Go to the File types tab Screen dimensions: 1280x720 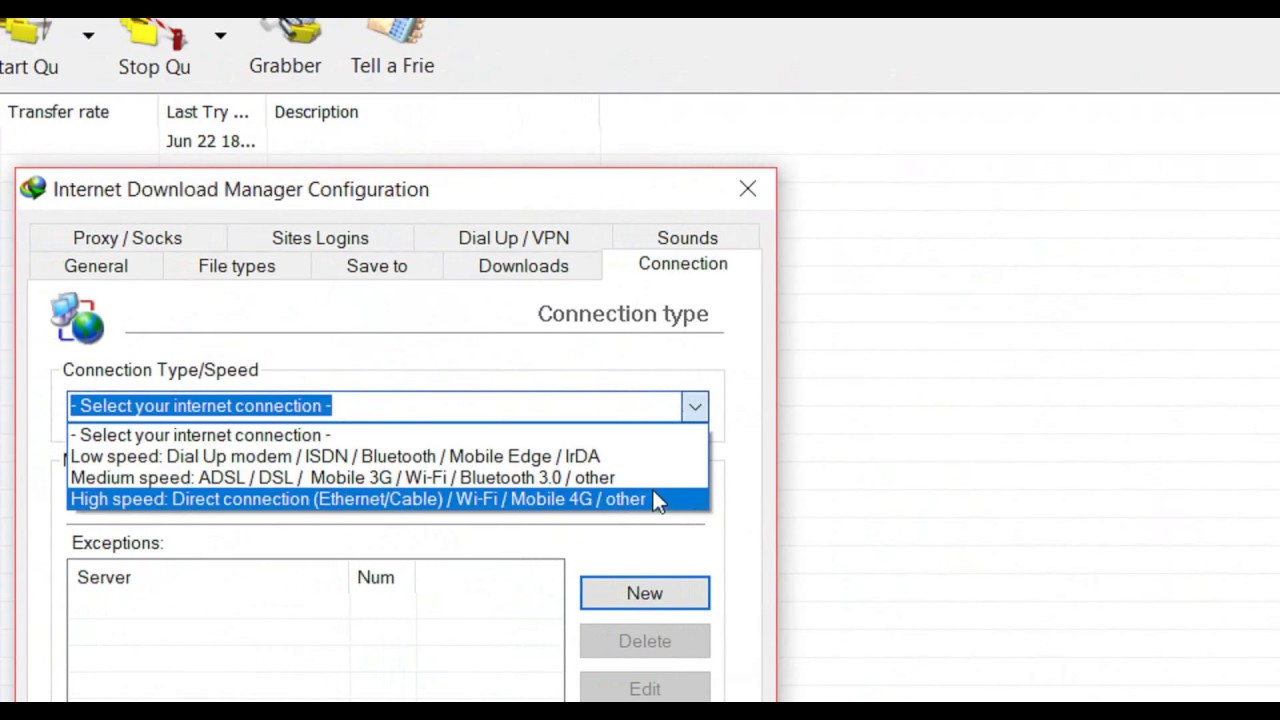click(237, 266)
